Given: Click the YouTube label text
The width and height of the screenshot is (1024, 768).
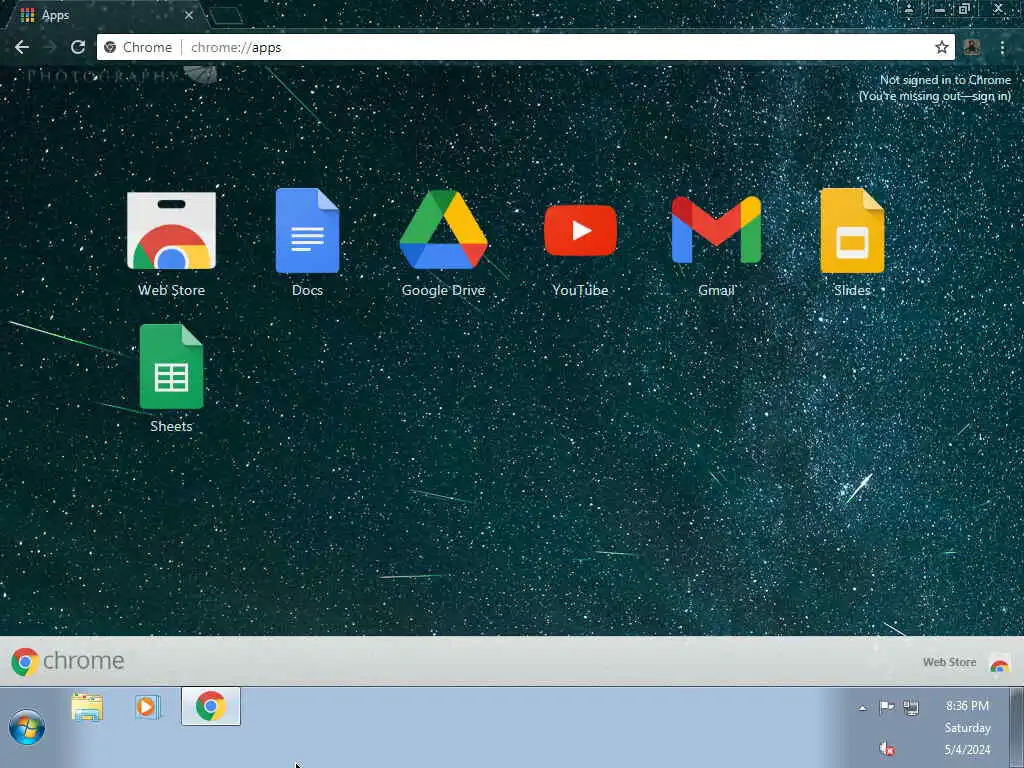Looking at the screenshot, I should coord(580,290).
